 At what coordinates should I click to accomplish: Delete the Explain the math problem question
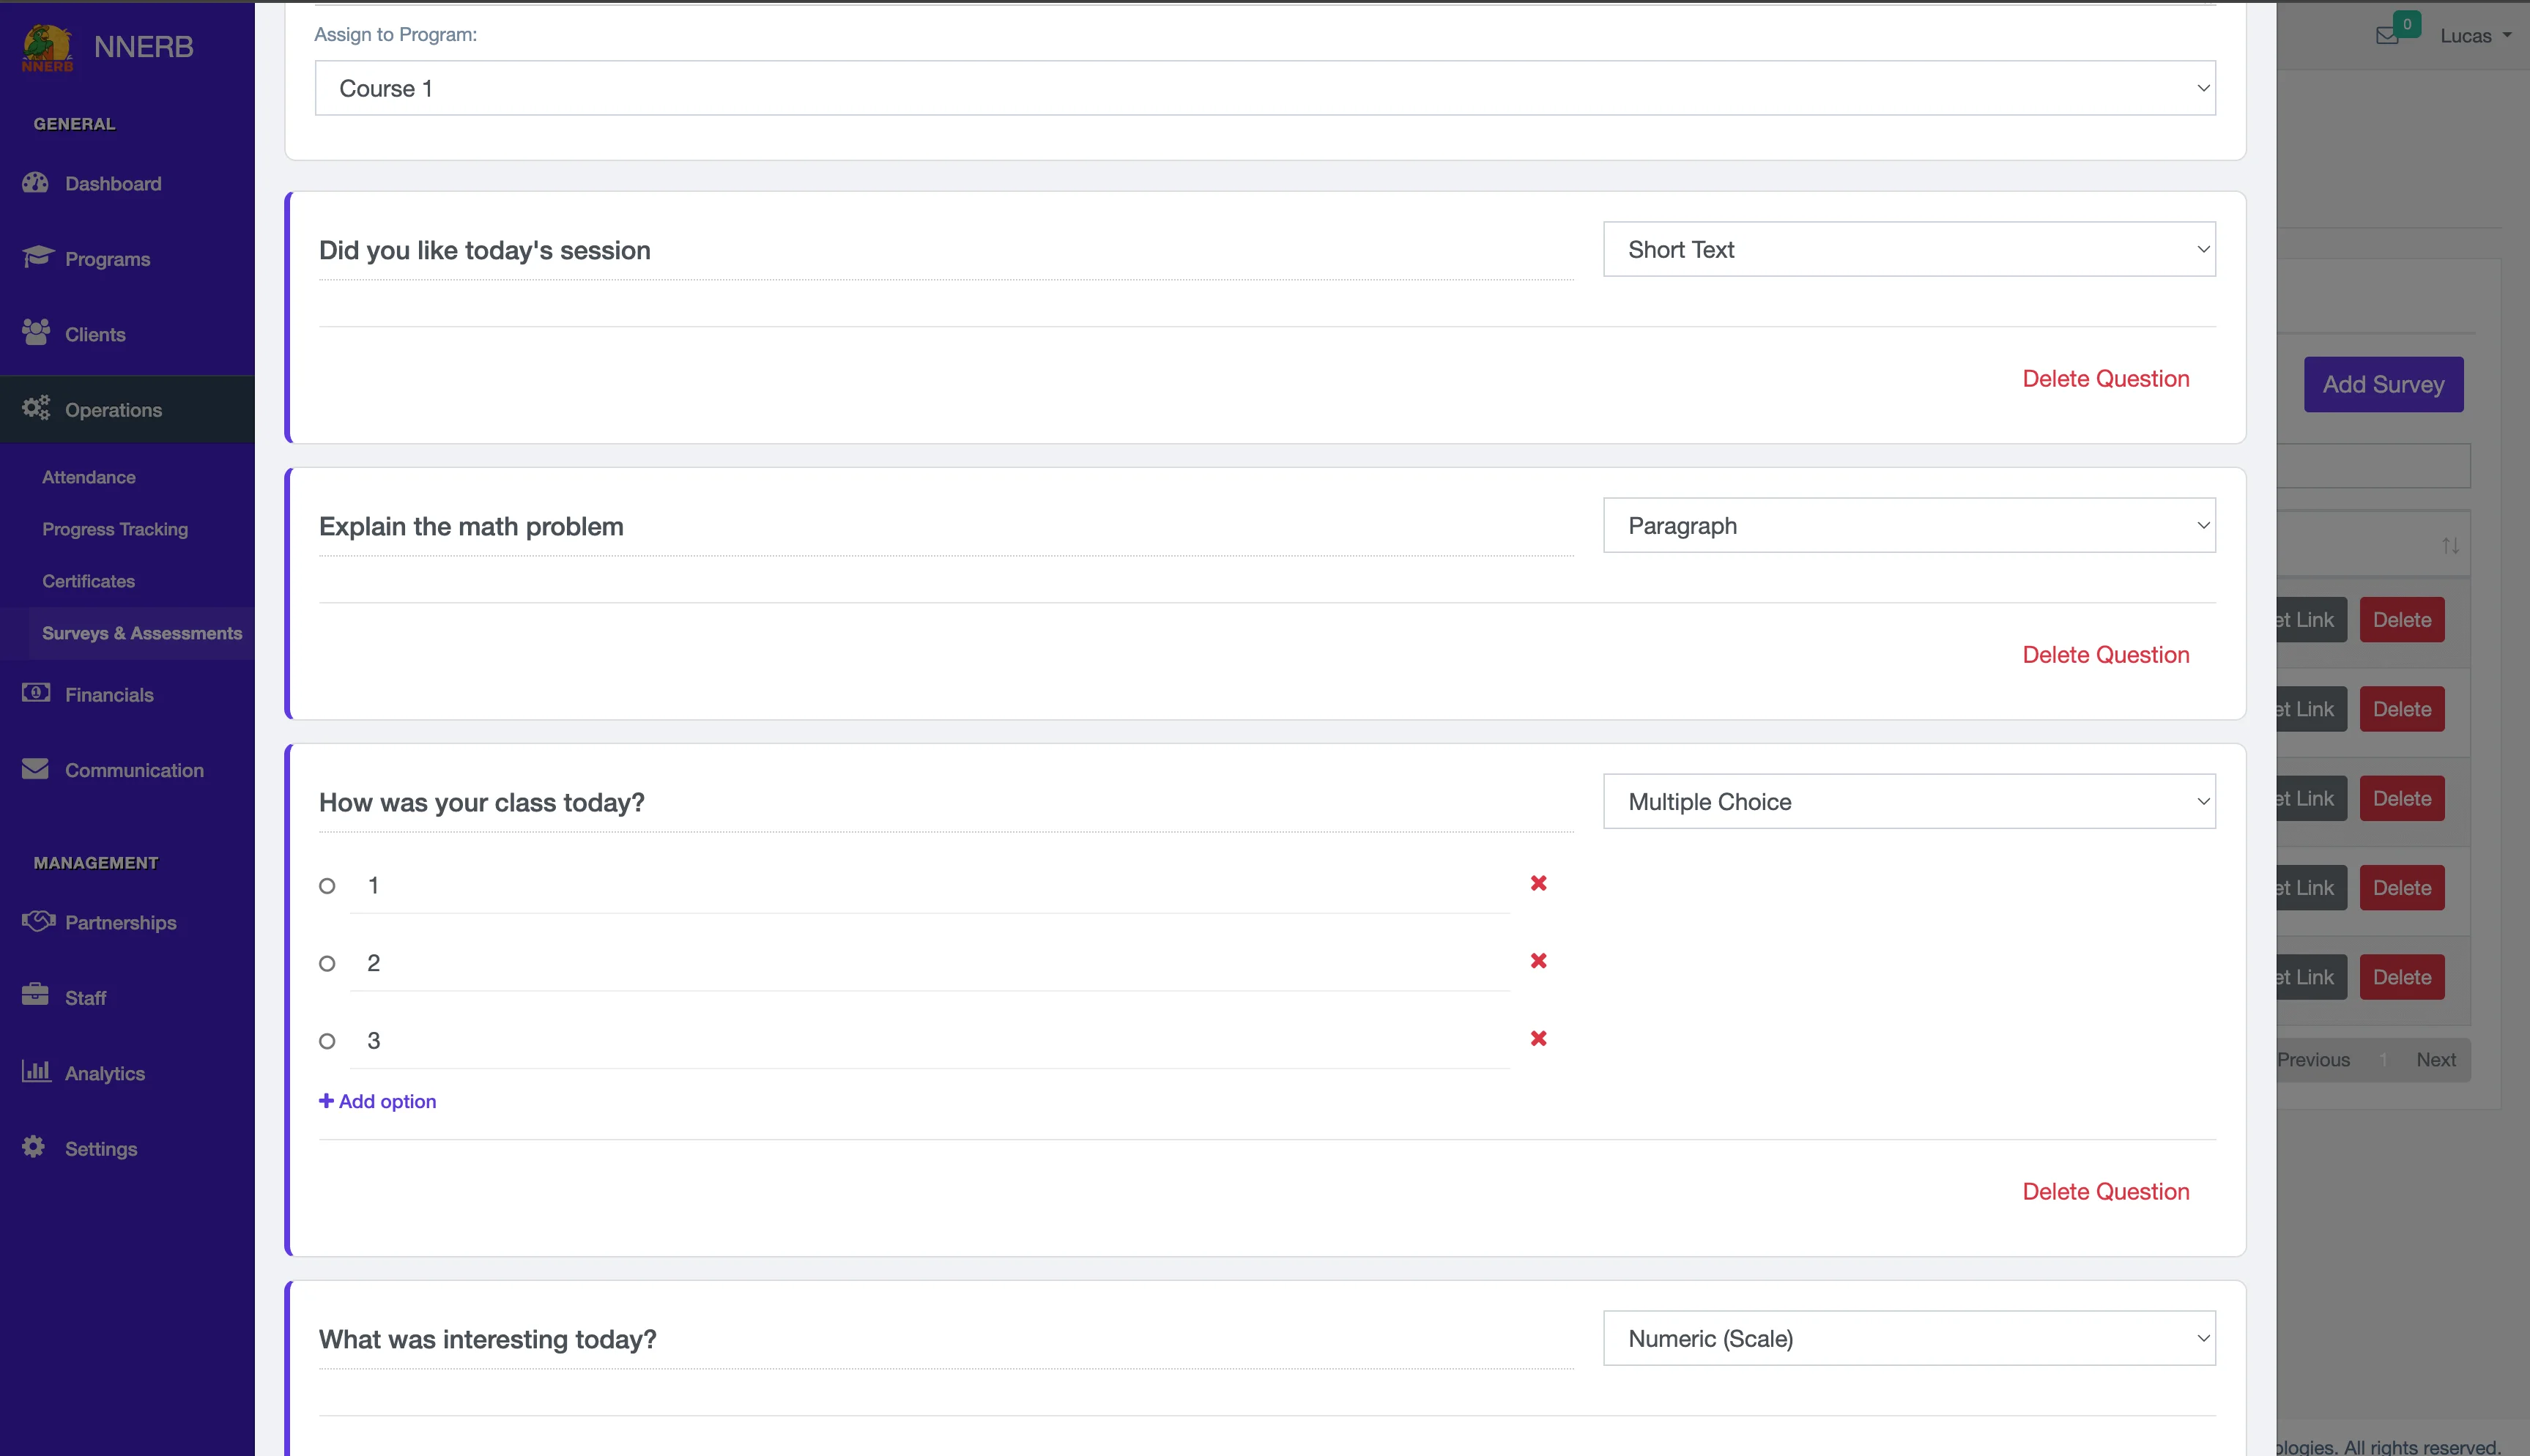[2105, 655]
